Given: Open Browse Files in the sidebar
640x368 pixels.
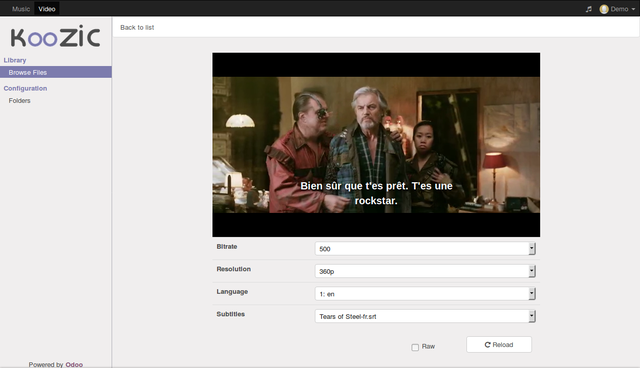Looking at the screenshot, I should [x=56, y=72].
